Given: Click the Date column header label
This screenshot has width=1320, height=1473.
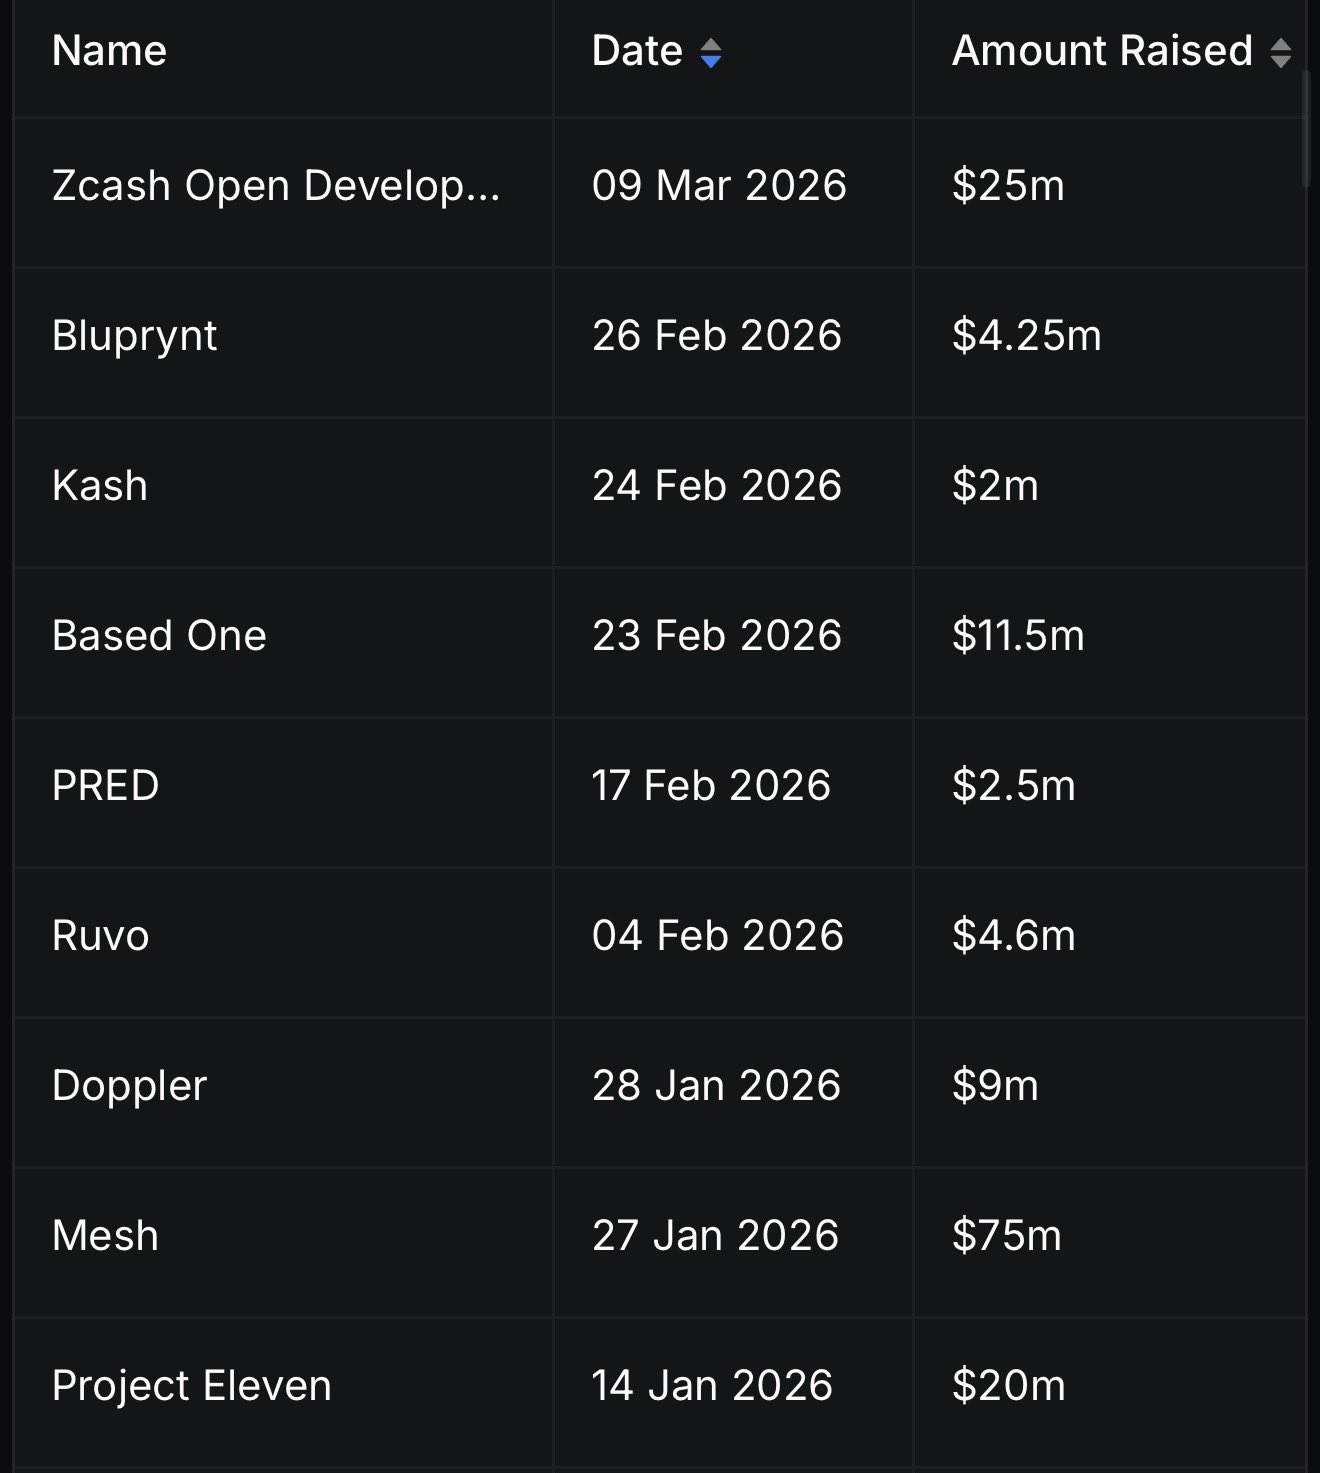Looking at the screenshot, I should 637,51.
